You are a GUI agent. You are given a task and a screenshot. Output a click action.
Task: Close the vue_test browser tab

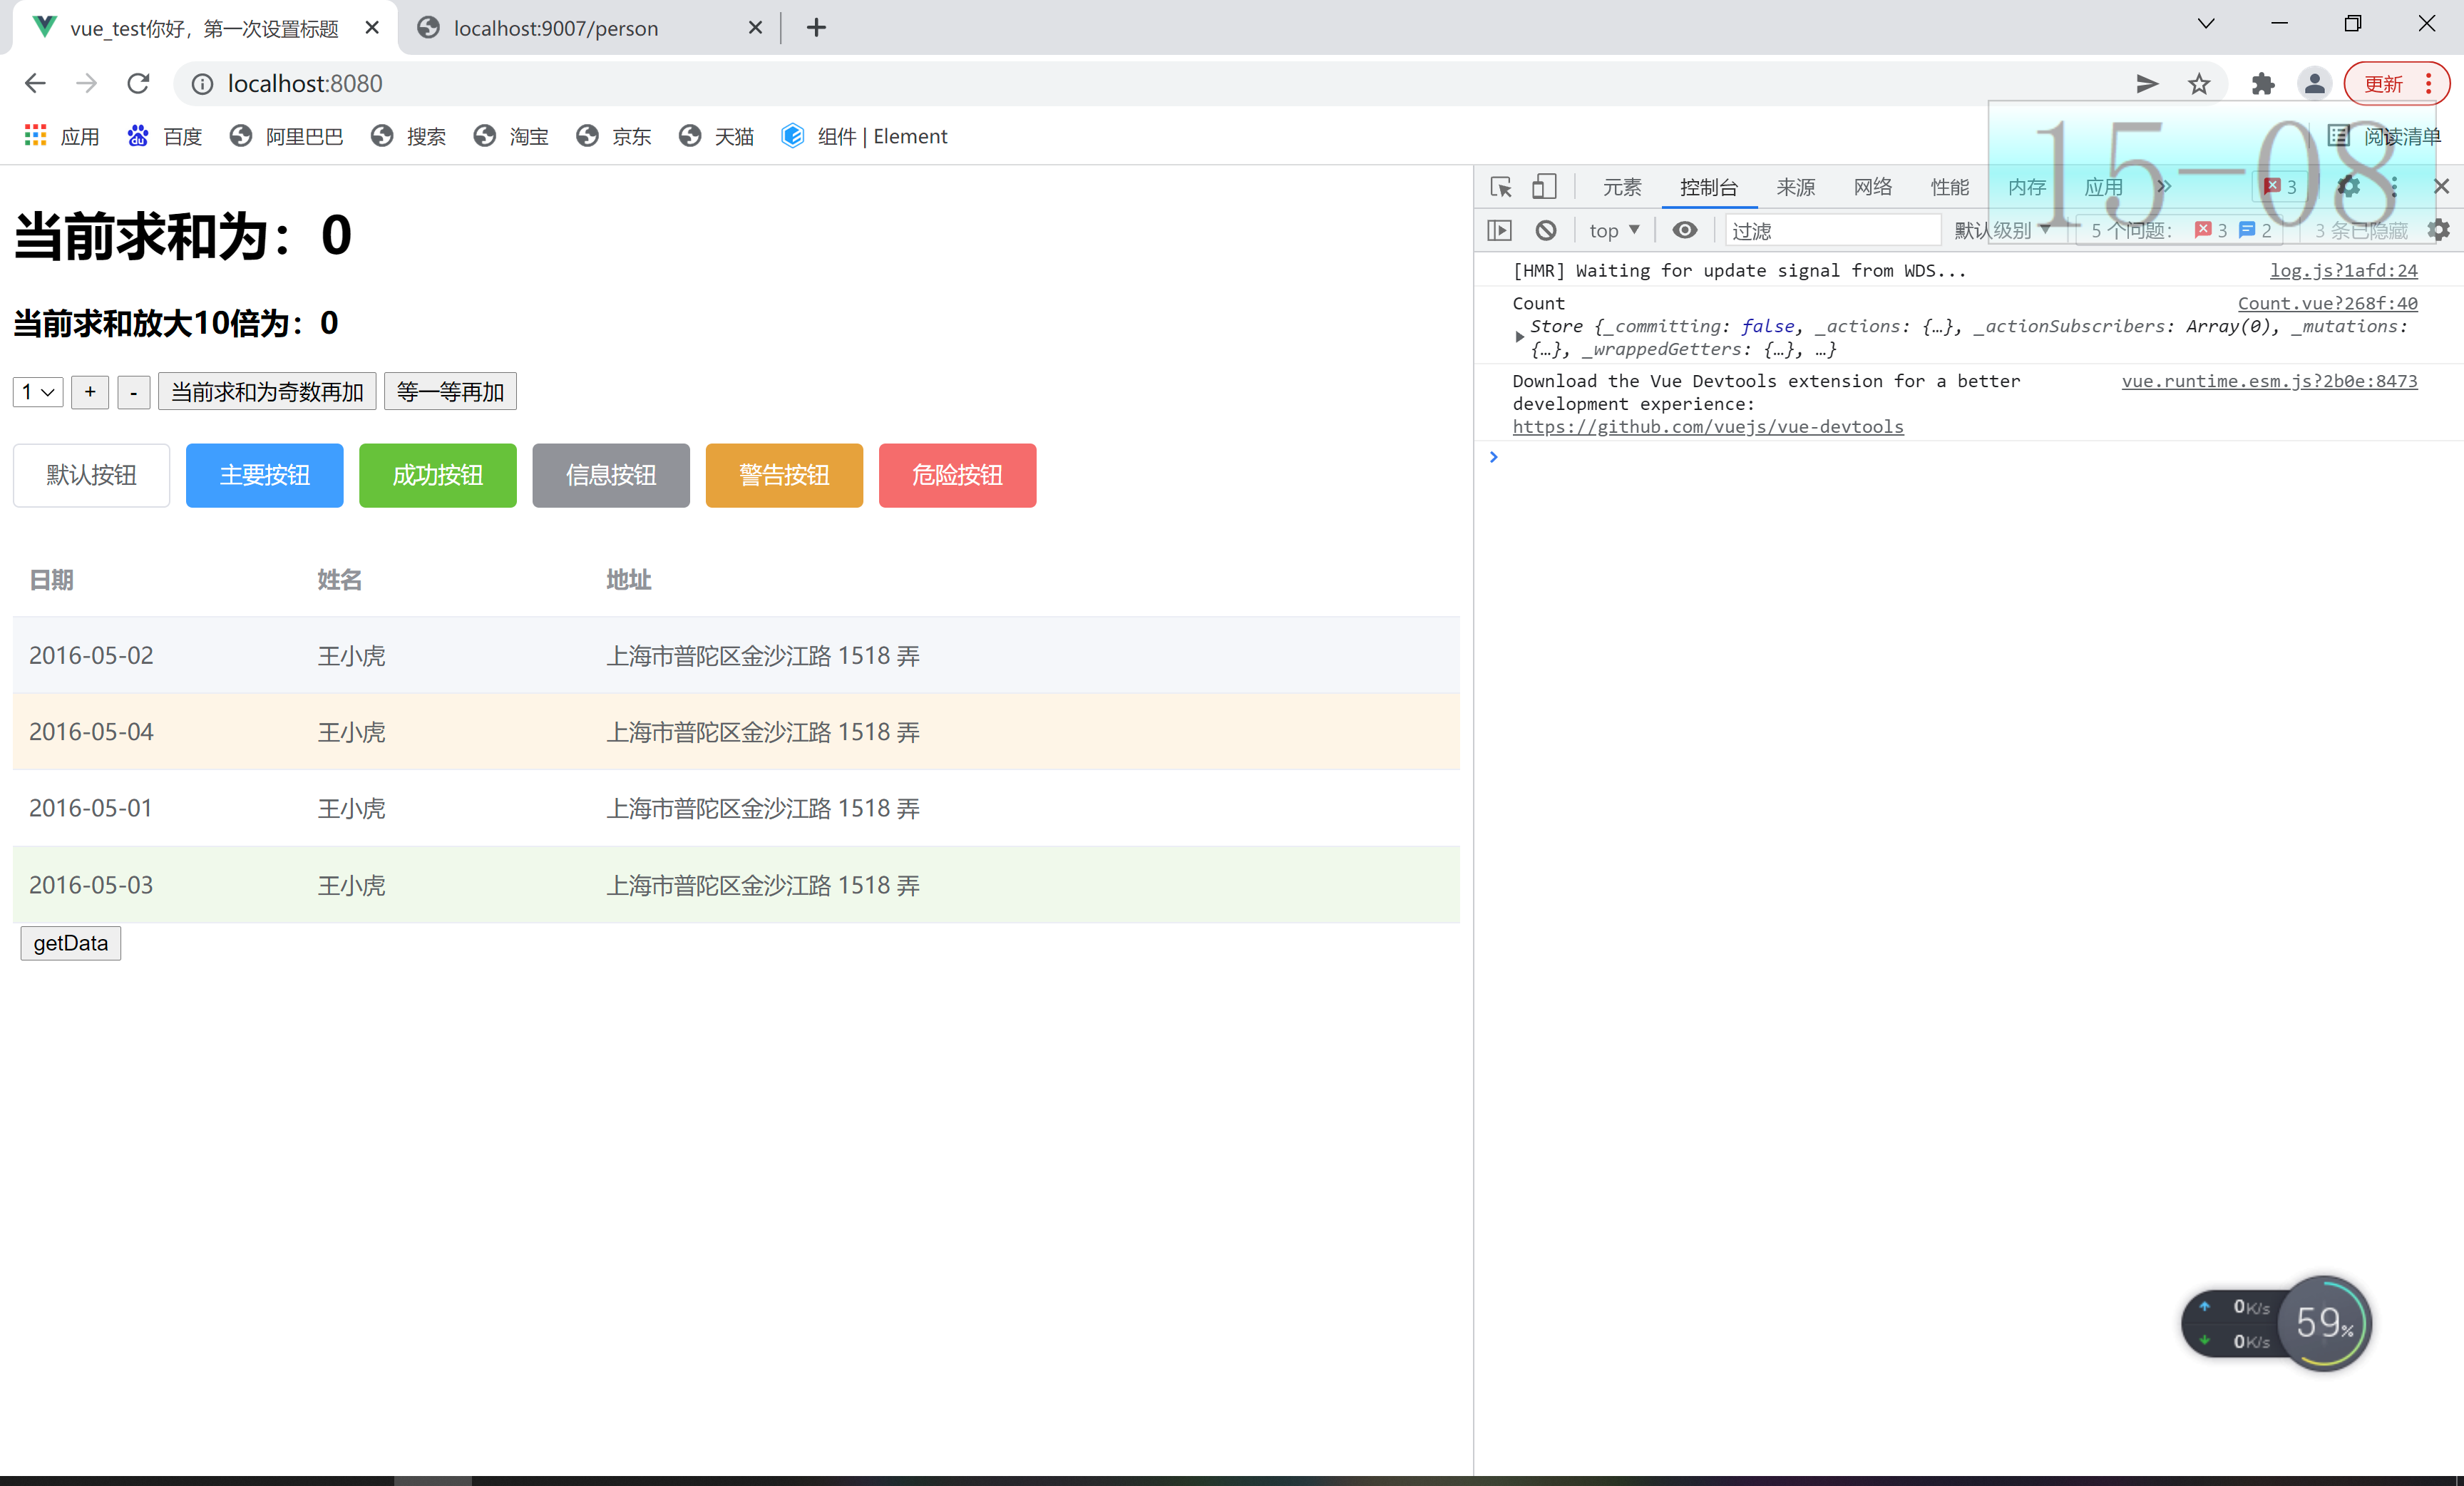pyautogui.click(x=372, y=28)
